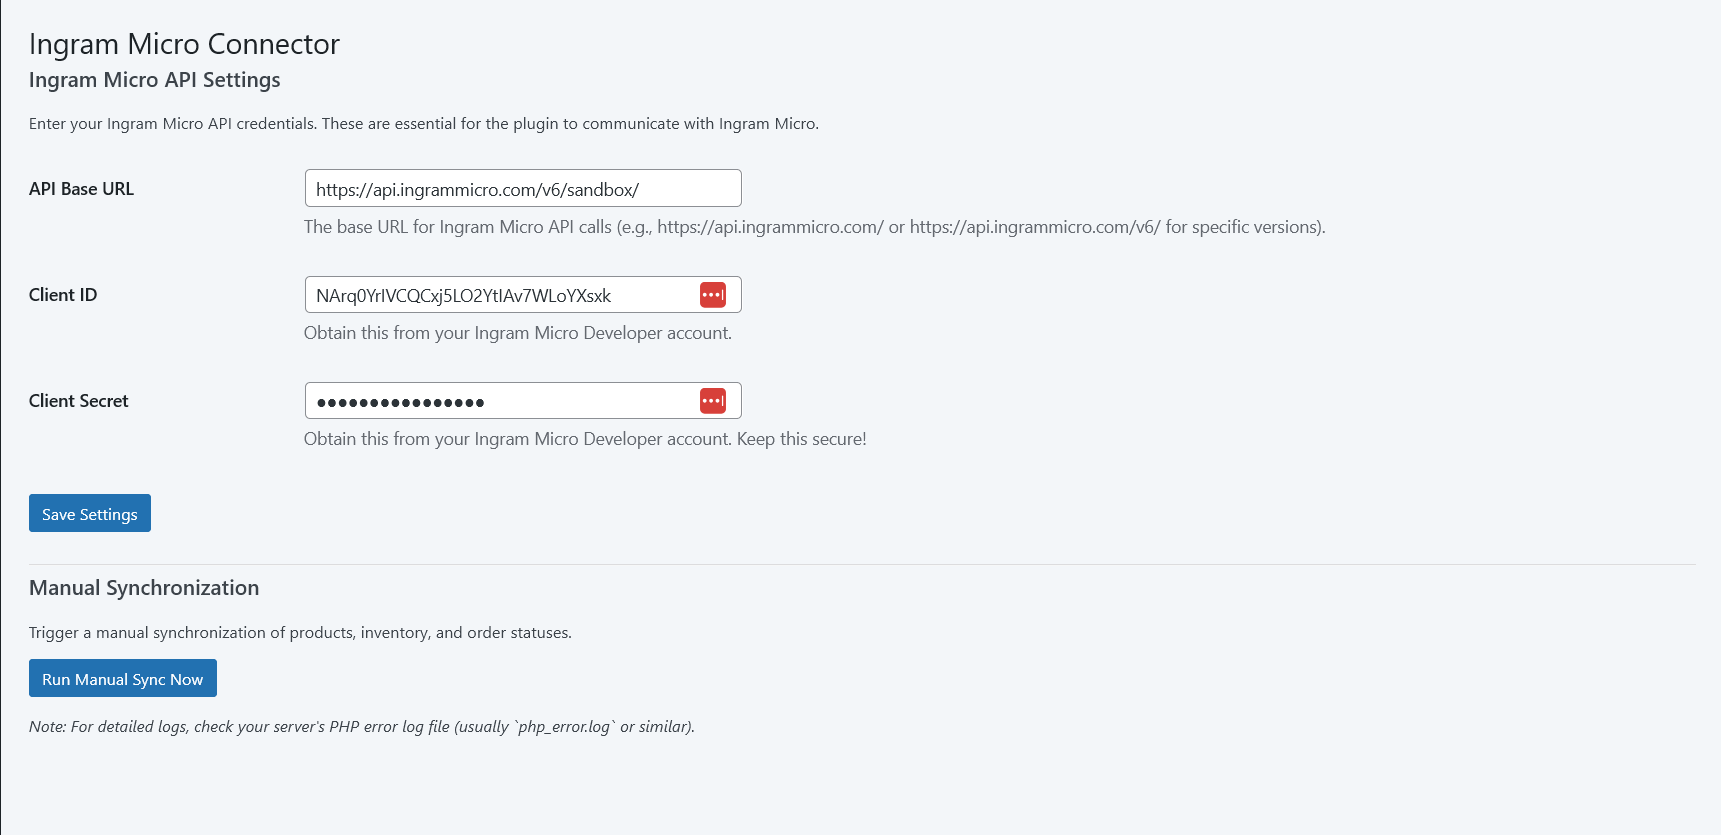Select the Client ID help text below field
The height and width of the screenshot is (835, 1721).
click(x=518, y=333)
